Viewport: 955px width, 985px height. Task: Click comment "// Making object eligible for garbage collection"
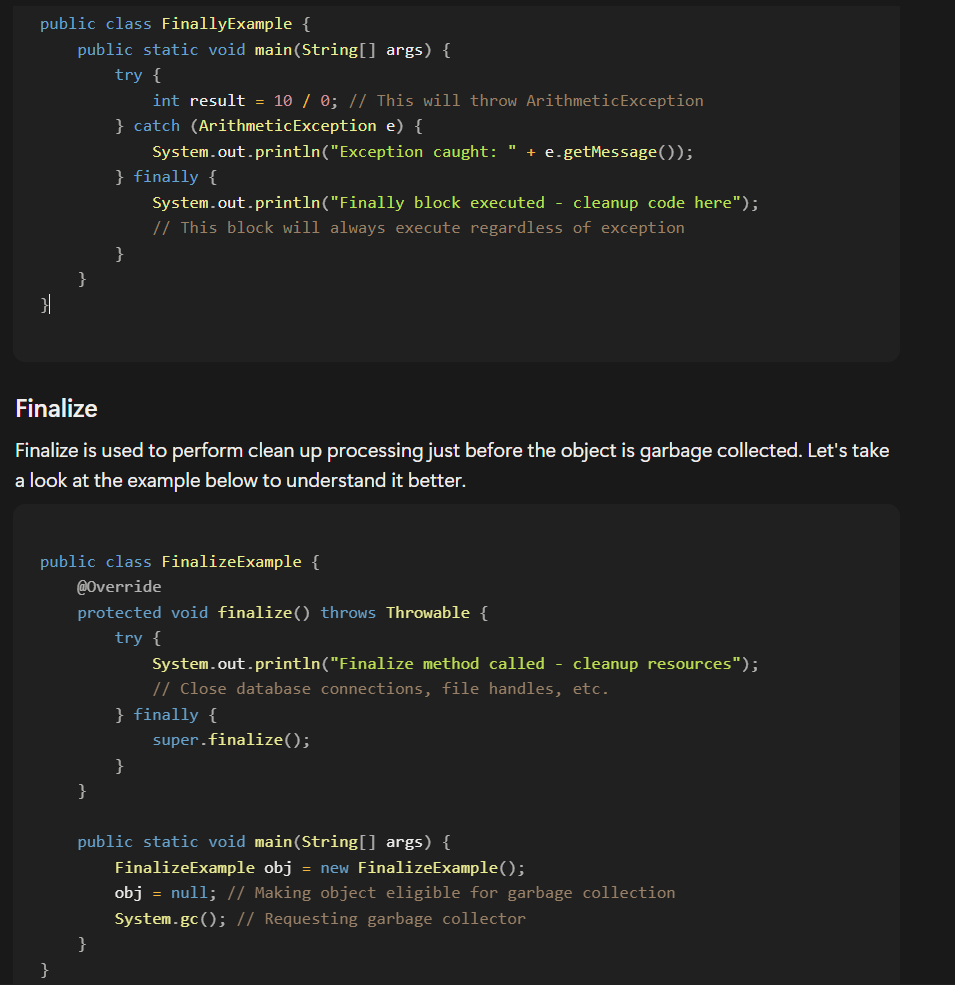click(x=451, y=893)
